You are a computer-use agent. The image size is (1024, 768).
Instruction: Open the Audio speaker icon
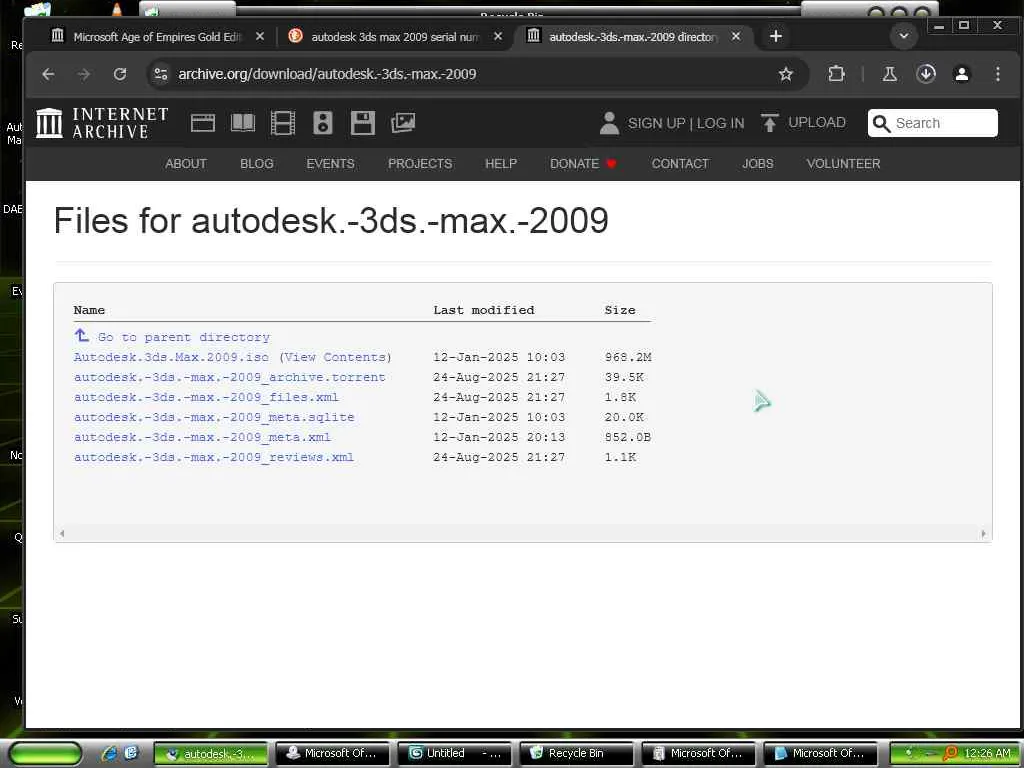point(323,123)
